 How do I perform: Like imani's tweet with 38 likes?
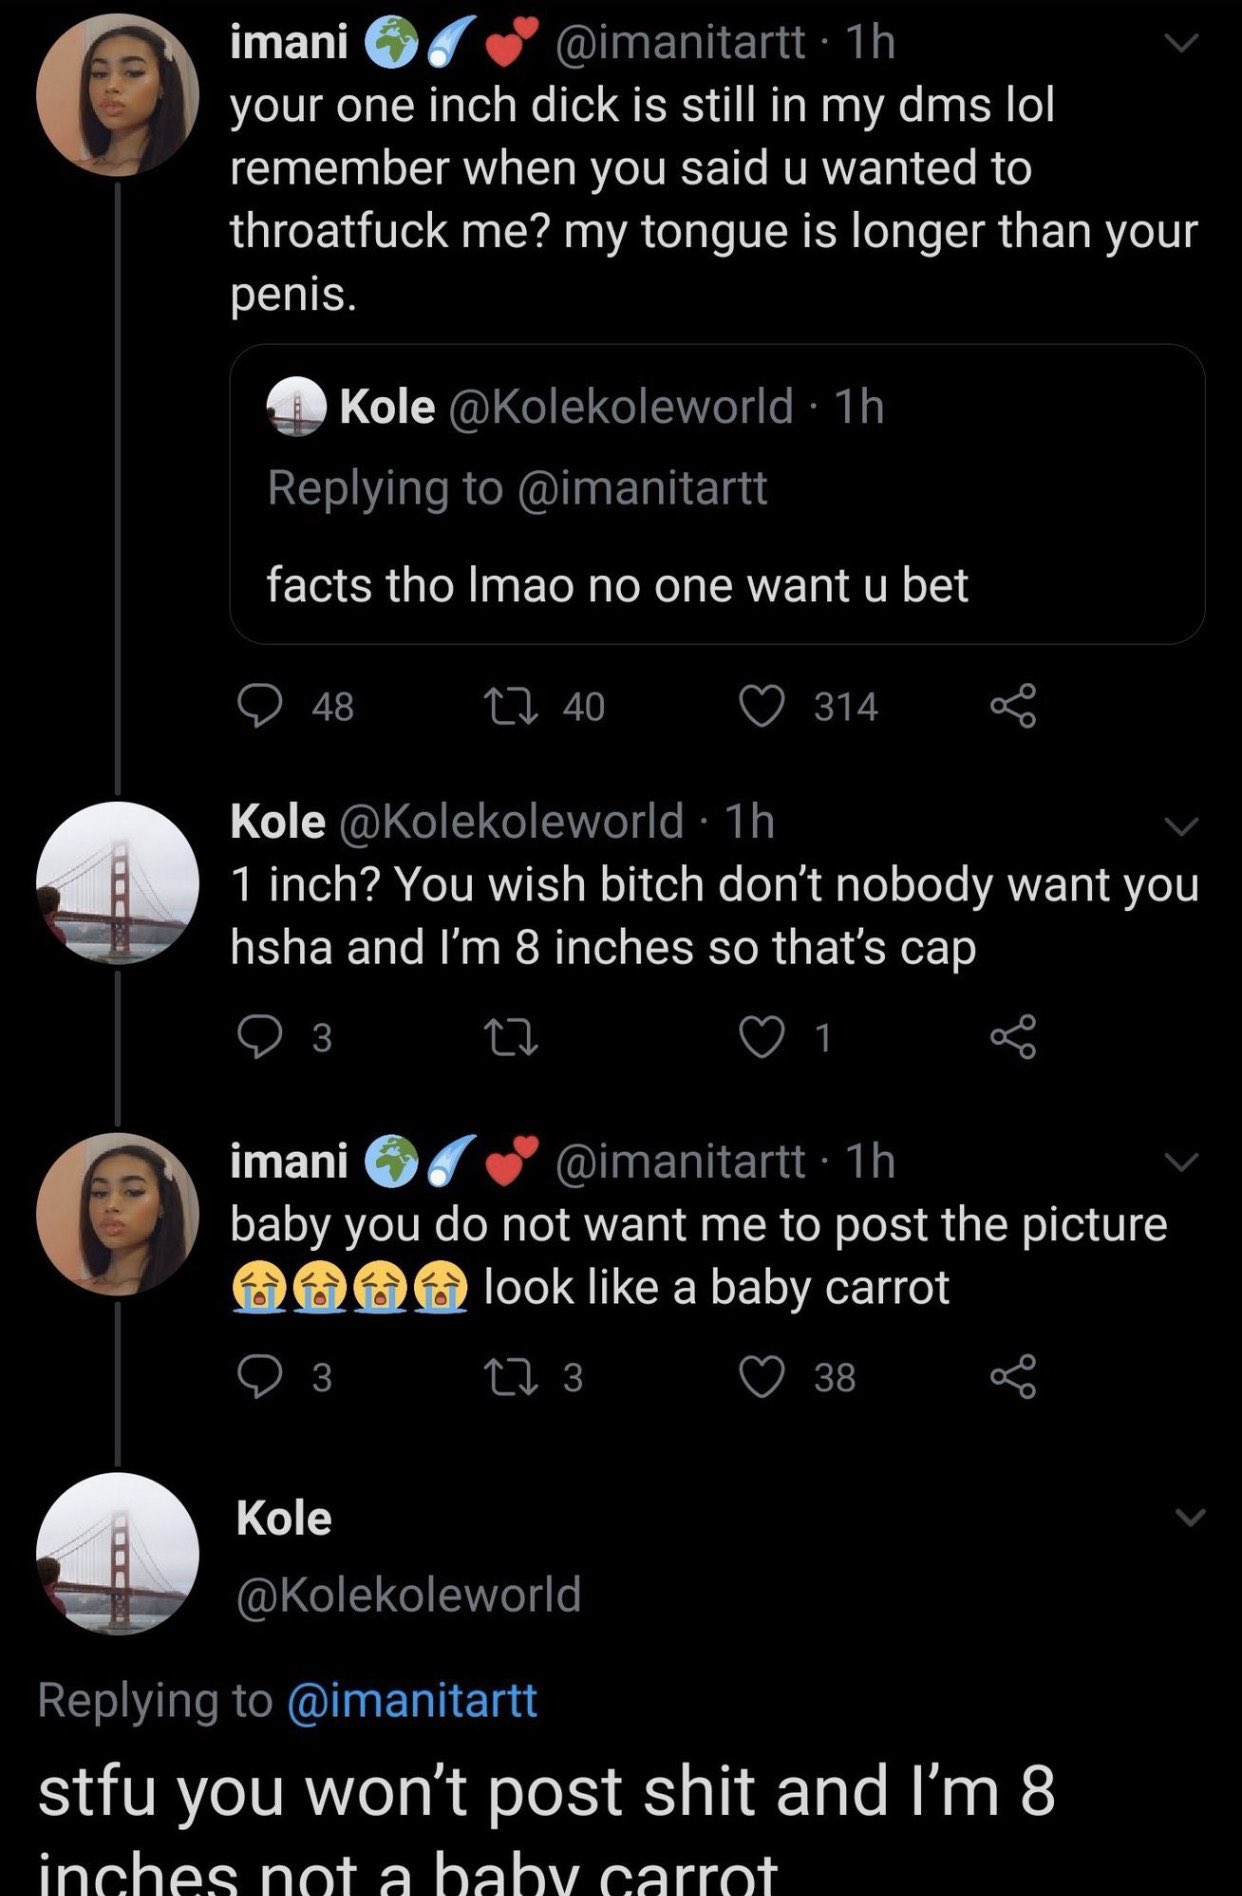tap(762, 1378)
